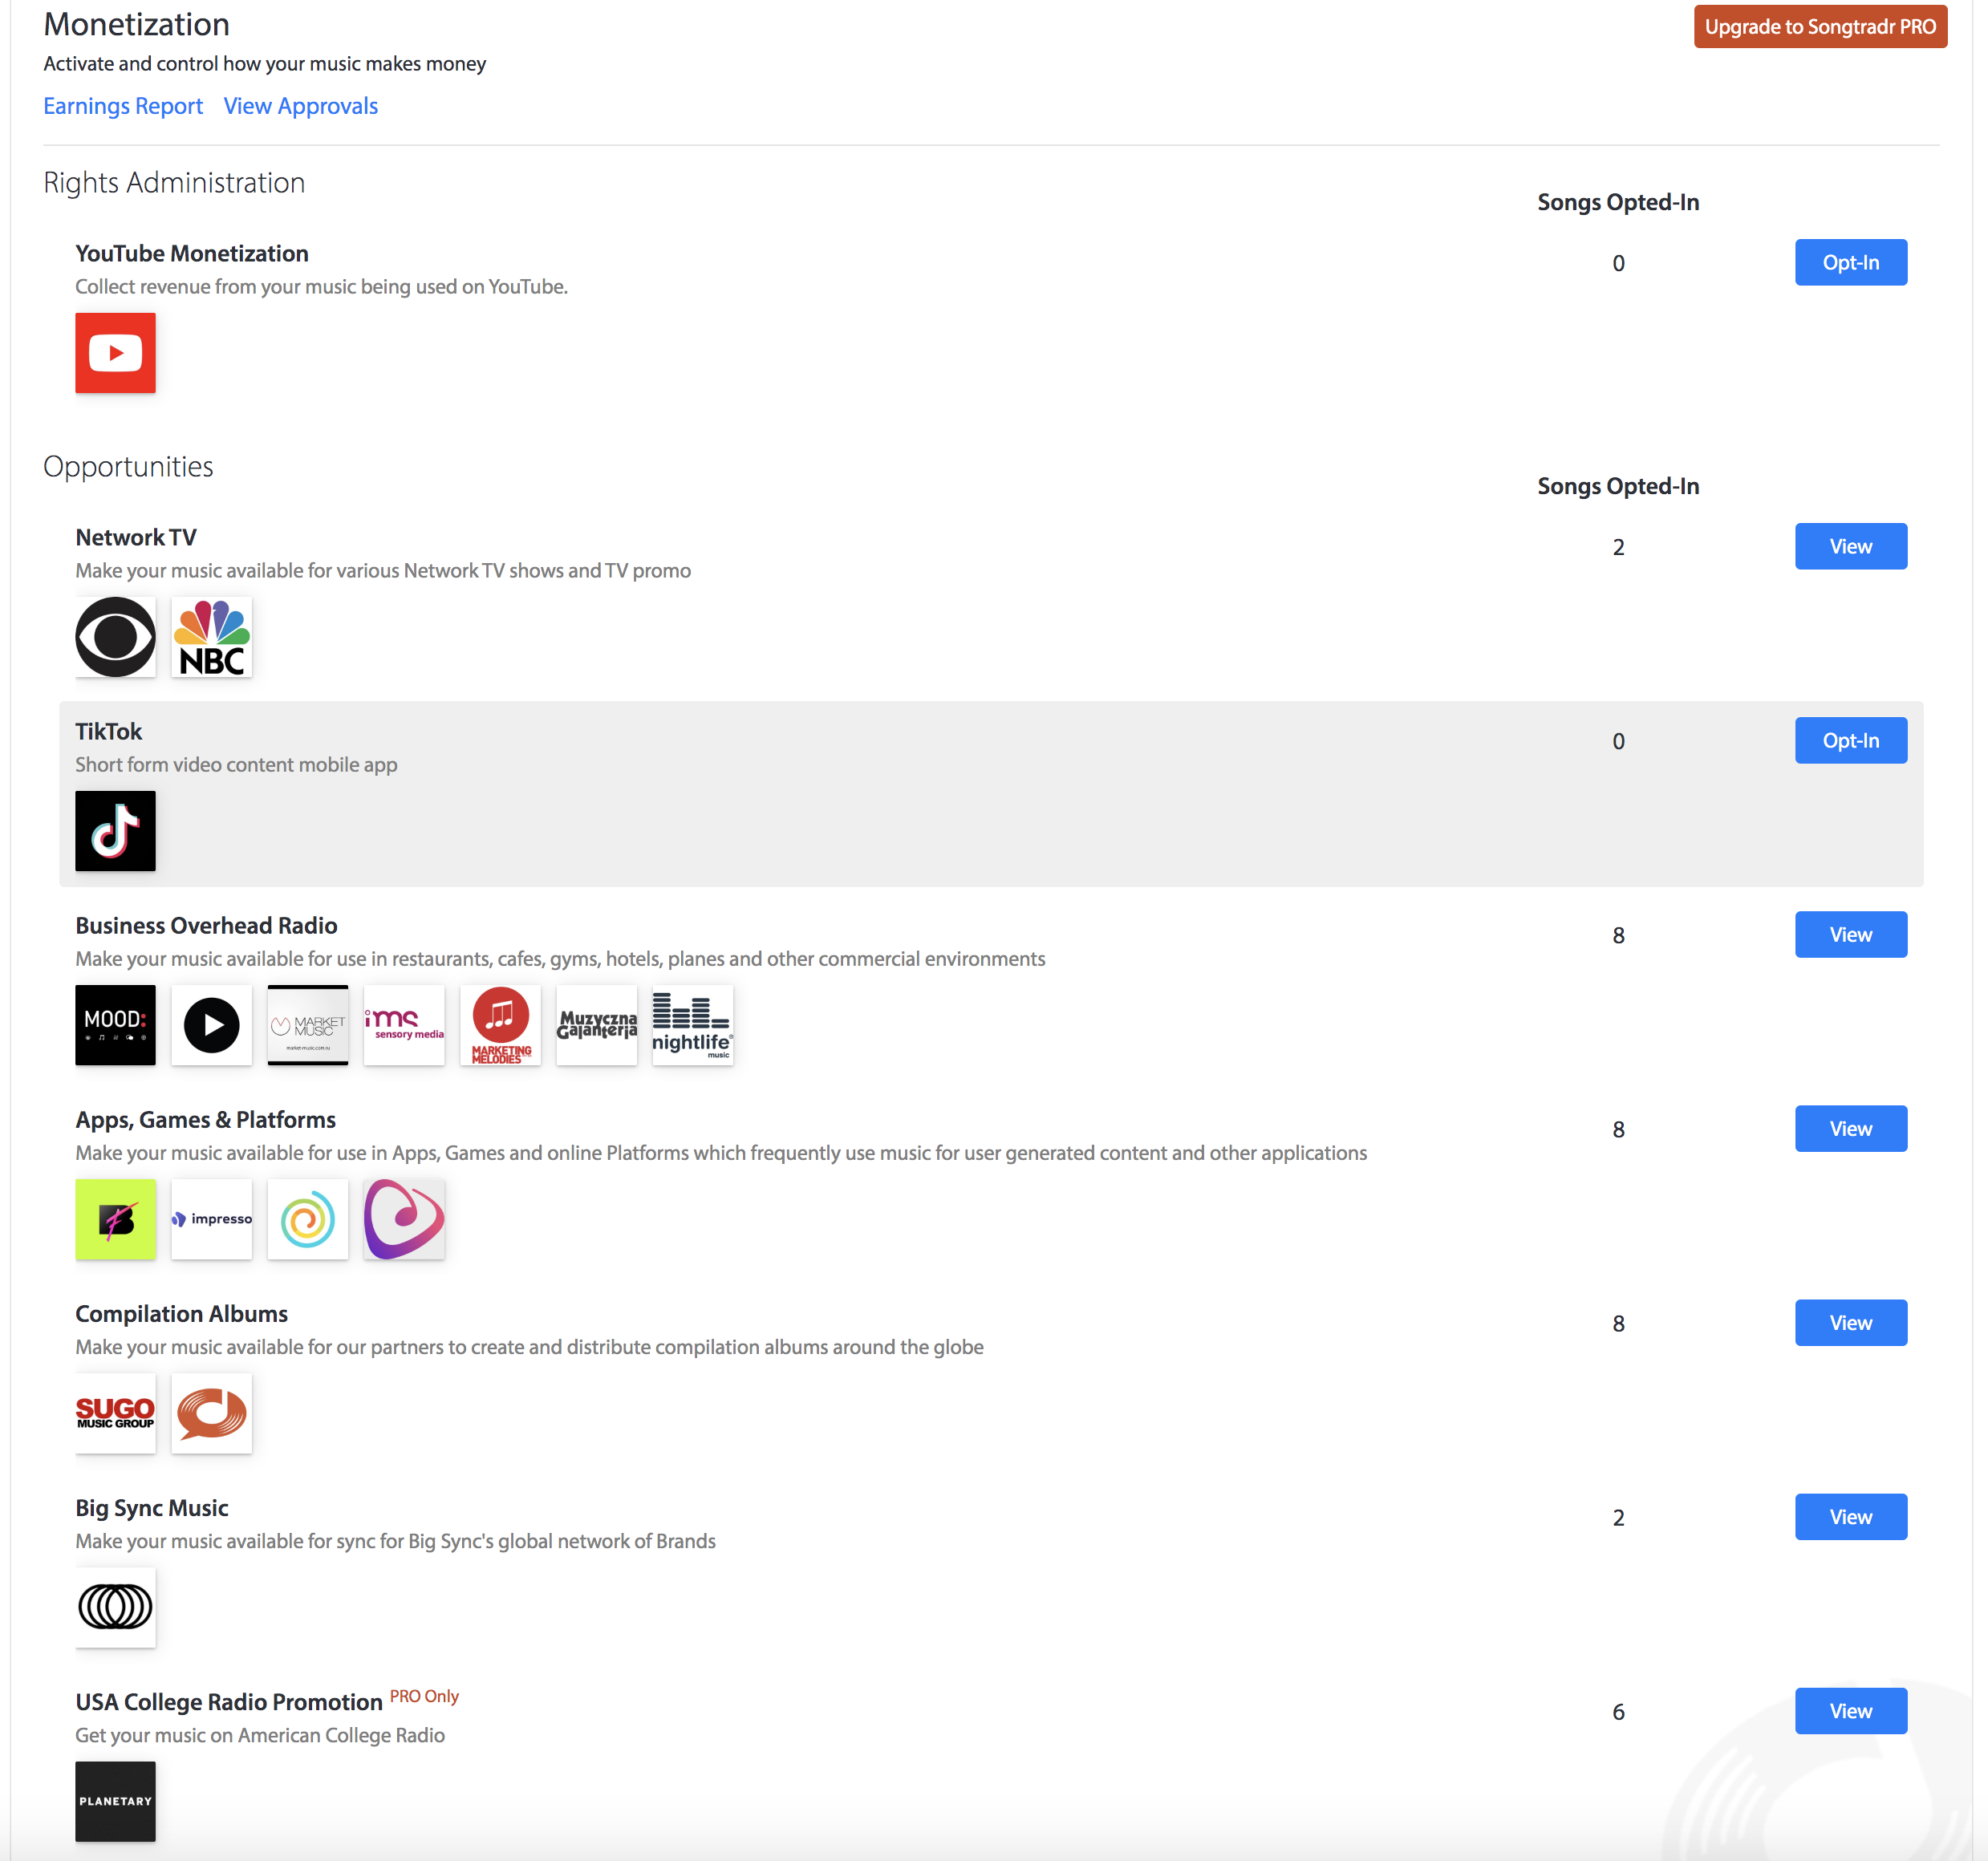Click the Nightlife Music logo
Screen dimensions: 1988x1861
click(692, 1025)
